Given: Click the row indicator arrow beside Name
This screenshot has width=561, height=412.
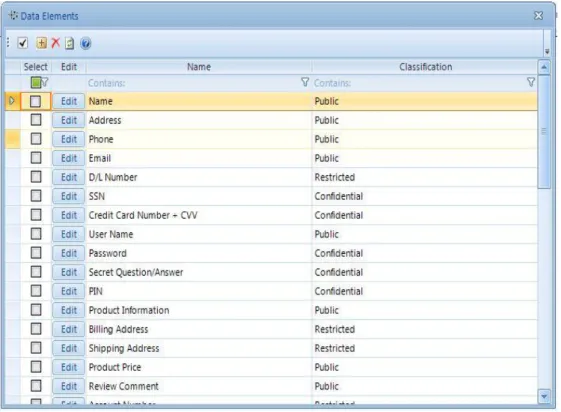Looking at the screenshot, I should pos(12,101).
